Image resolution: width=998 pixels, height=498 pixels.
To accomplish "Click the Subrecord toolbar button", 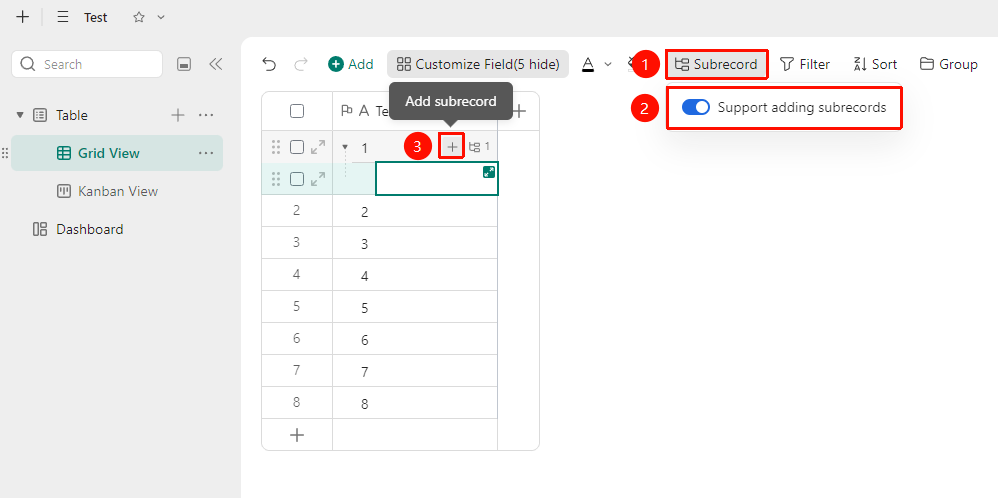I will point(717,64).
